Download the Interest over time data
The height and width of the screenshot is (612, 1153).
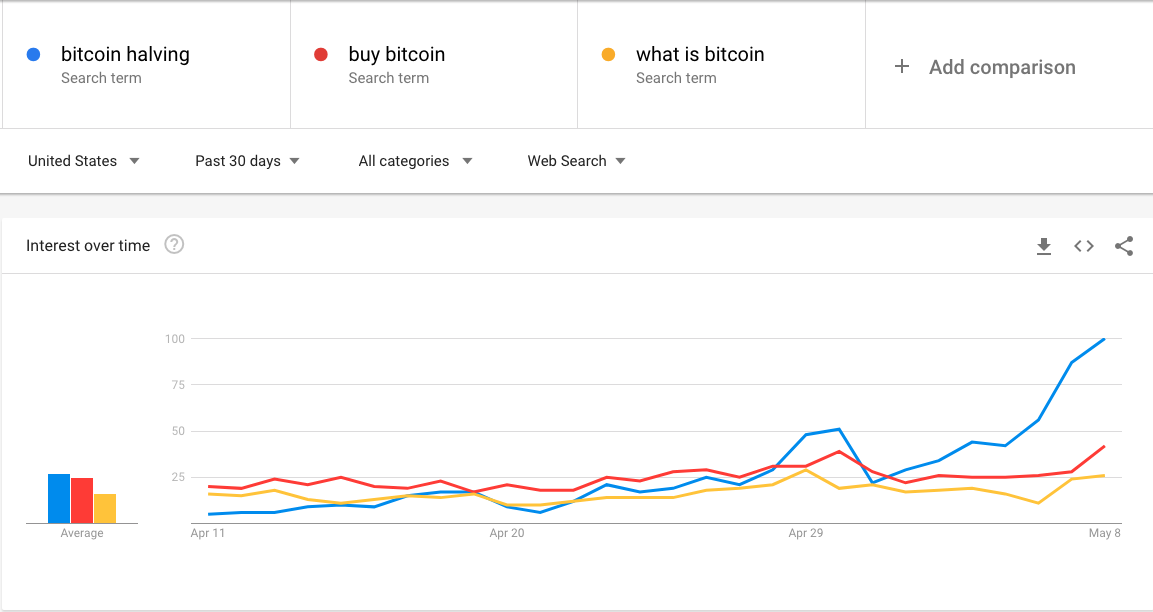(1044, 246)
